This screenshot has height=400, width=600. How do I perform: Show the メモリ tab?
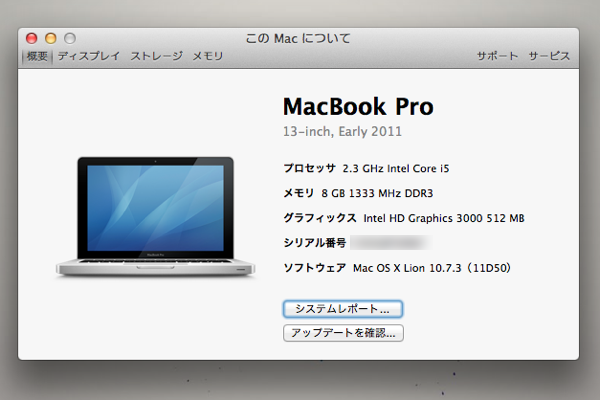tap(207, 56)
